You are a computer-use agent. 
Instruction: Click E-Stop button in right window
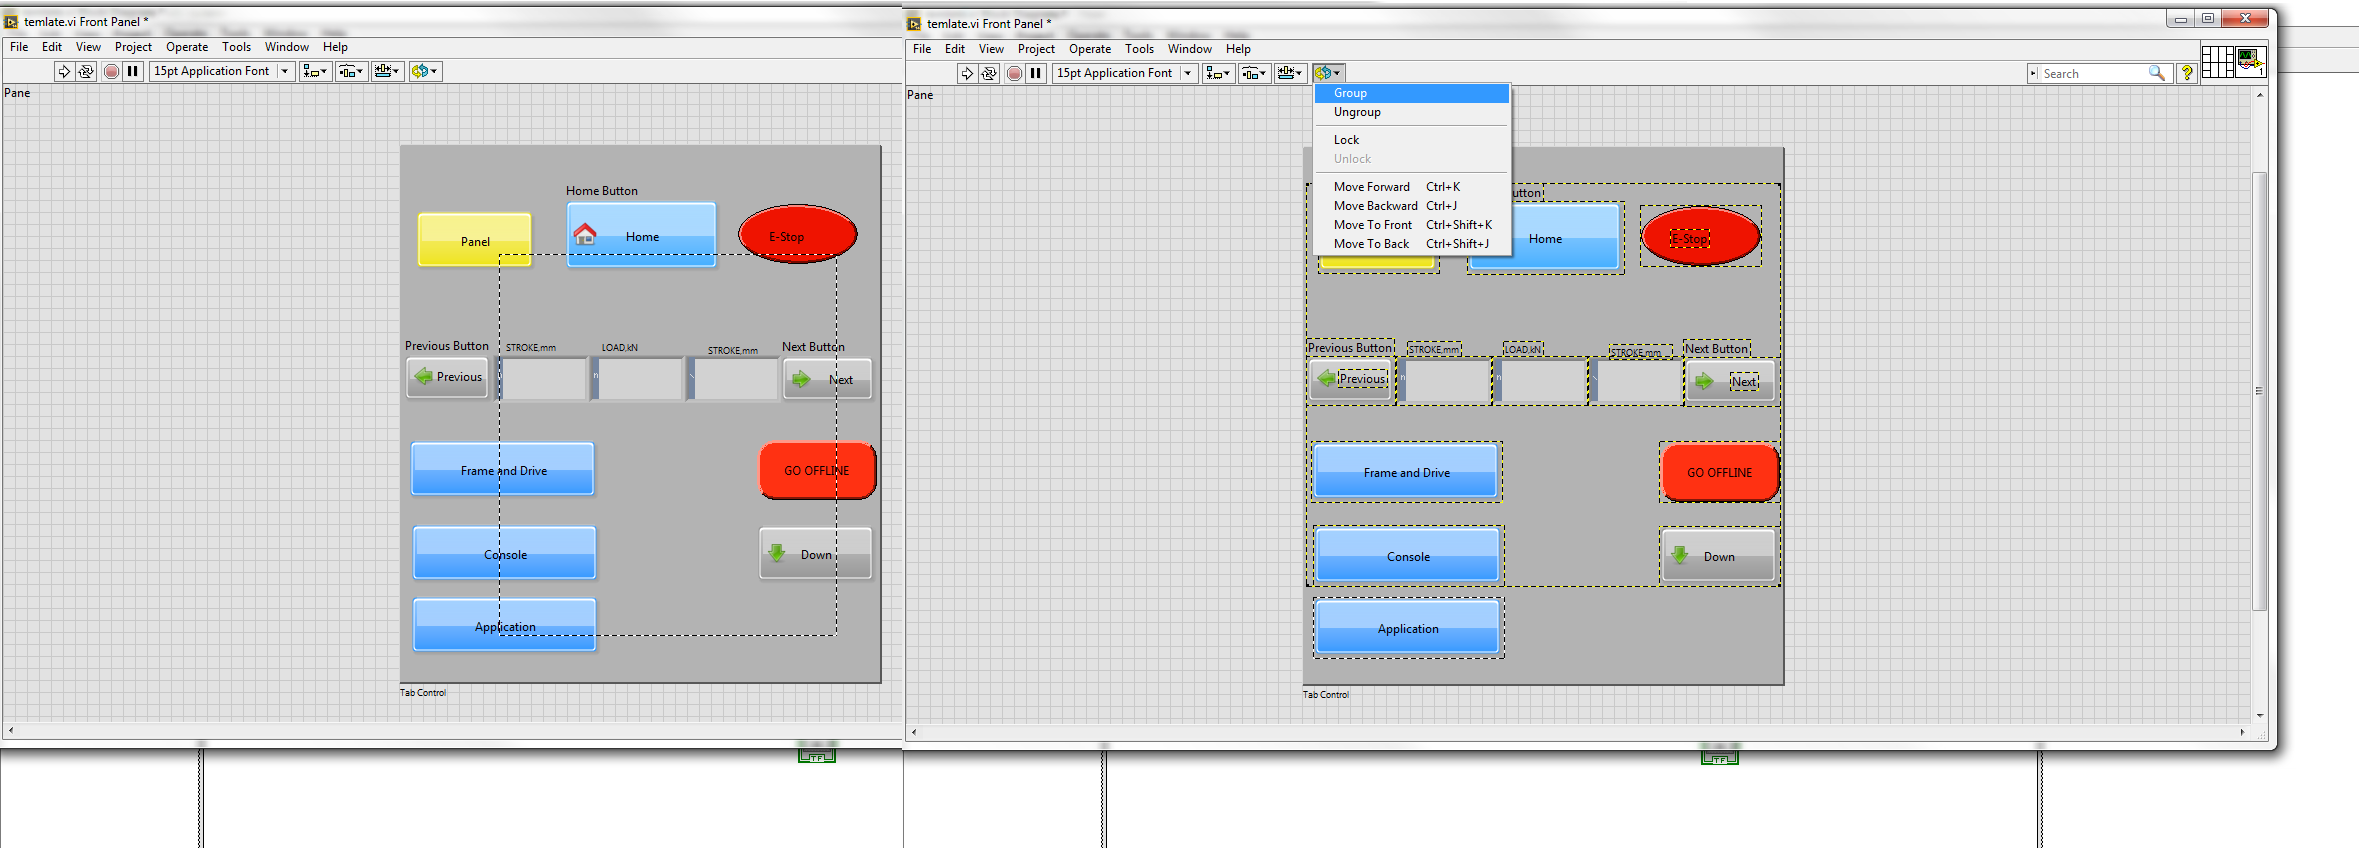(1700, 236)
